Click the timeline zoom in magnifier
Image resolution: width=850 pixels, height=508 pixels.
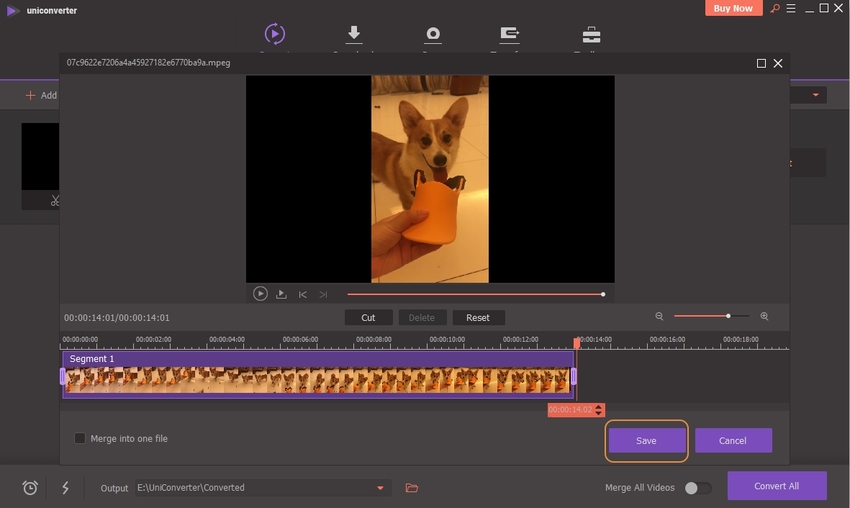(x=764, y=316)
